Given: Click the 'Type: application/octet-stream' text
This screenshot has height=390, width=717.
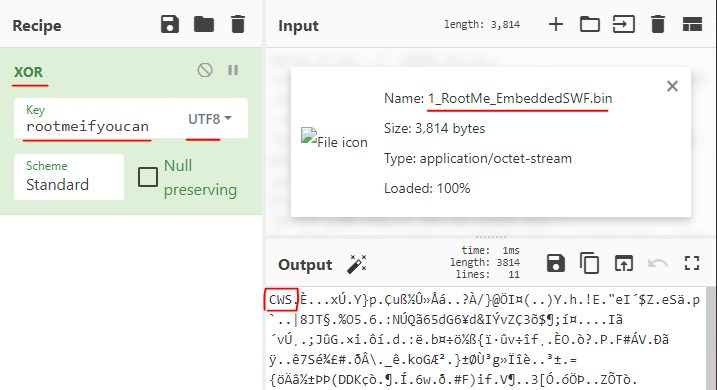Looking at the screenshot, I should click(x=478, y=159).
